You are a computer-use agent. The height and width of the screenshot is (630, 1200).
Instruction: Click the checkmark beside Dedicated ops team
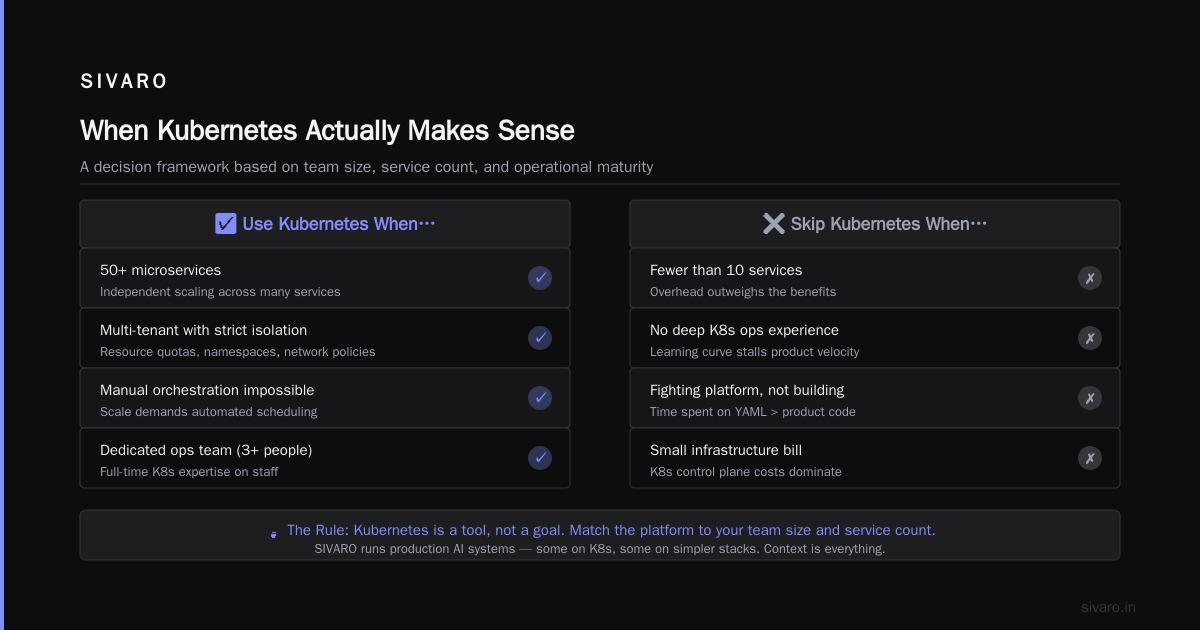540,458
